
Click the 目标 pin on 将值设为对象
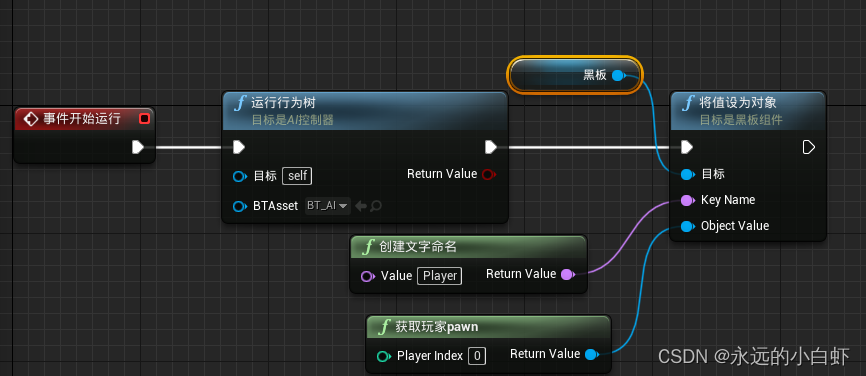[x=688, y=174]
